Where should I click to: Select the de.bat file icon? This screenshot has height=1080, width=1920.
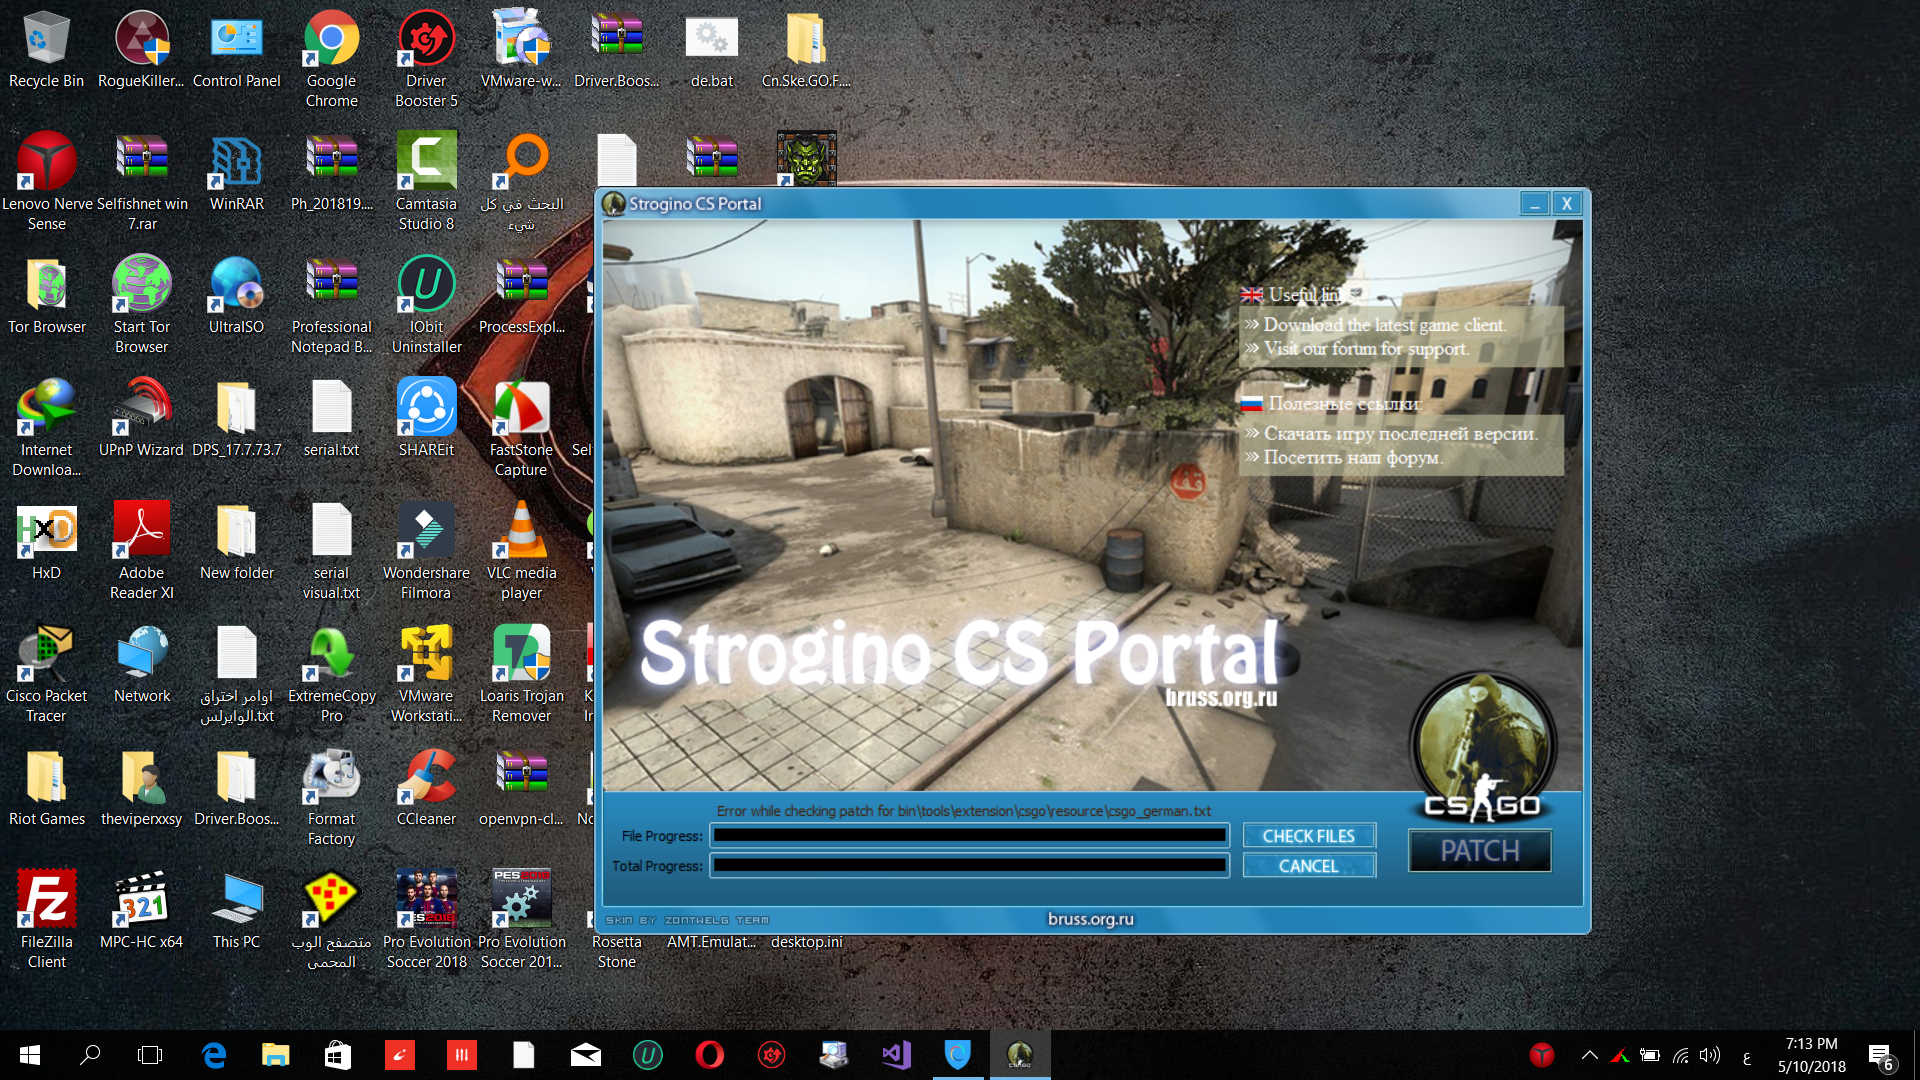point(711,50)
